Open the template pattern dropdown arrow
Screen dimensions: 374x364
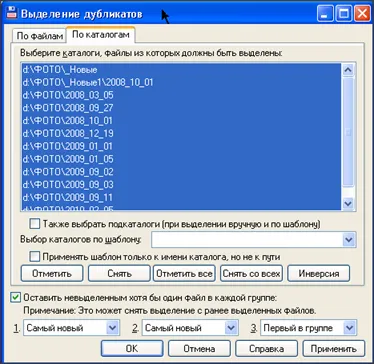tap(348, 240)
